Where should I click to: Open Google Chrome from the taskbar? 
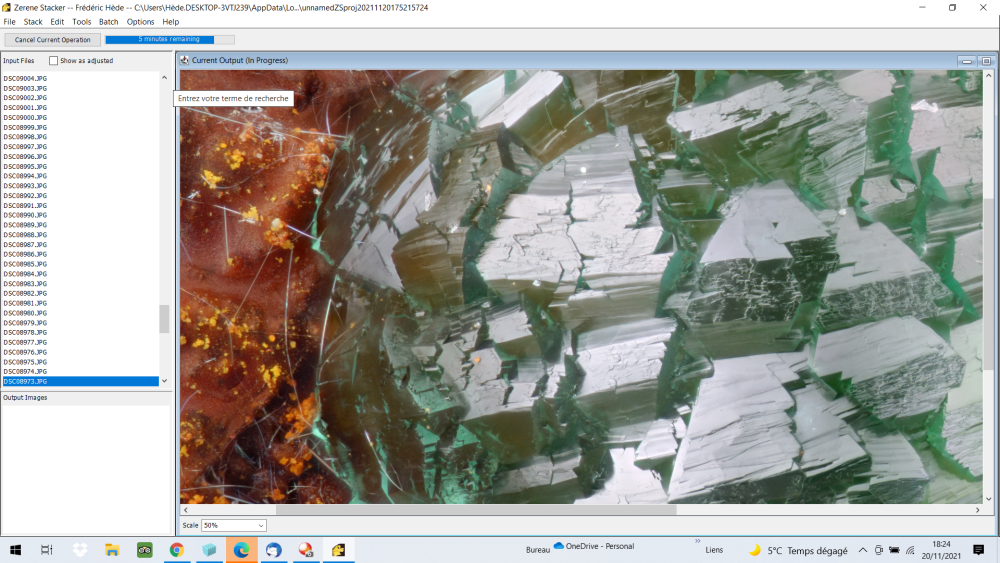click(177, 550)
